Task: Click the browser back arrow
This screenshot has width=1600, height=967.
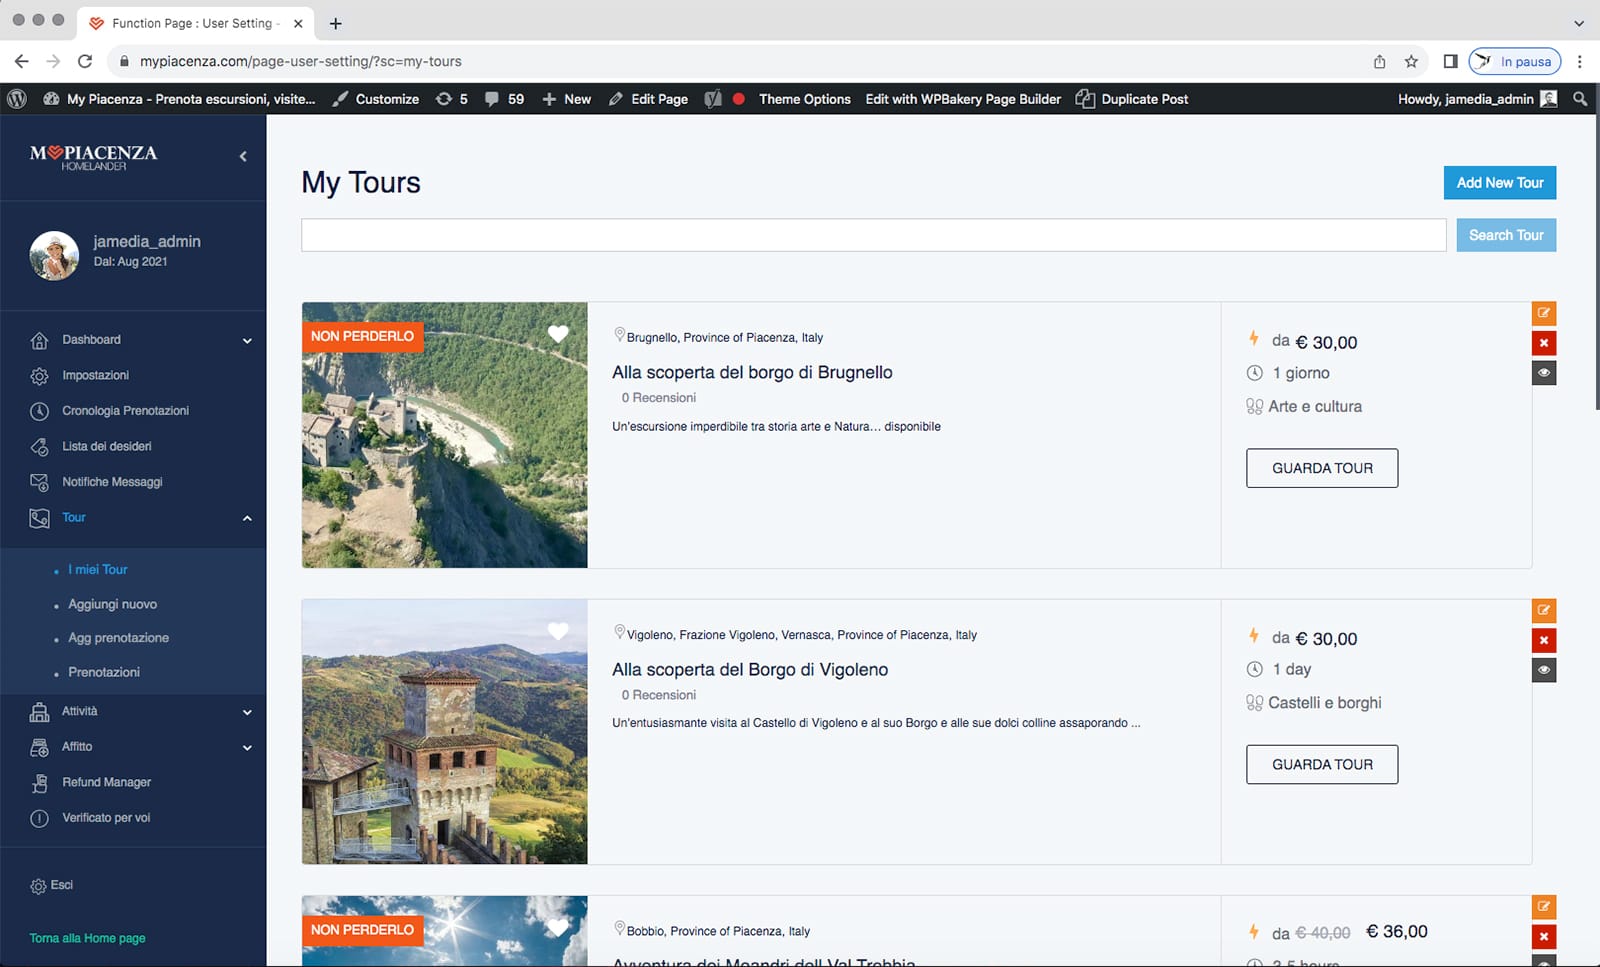Action: pyautogui.click(x=22, y=61)
